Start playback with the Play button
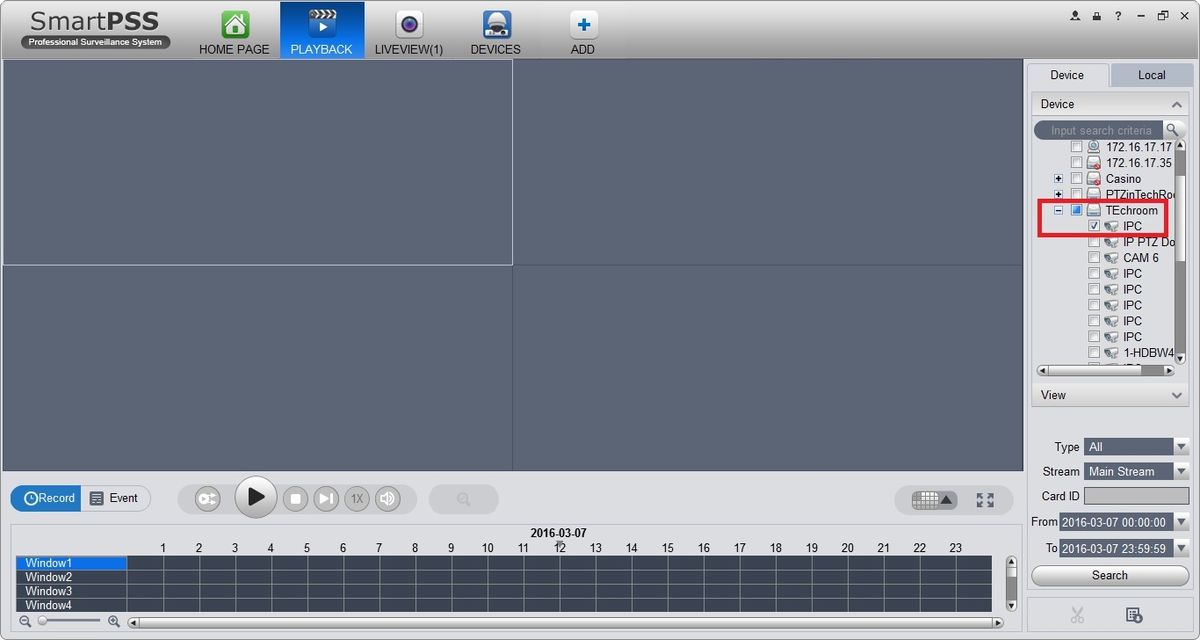Viewport: 1200px width, 640px height. click(256, 497)
